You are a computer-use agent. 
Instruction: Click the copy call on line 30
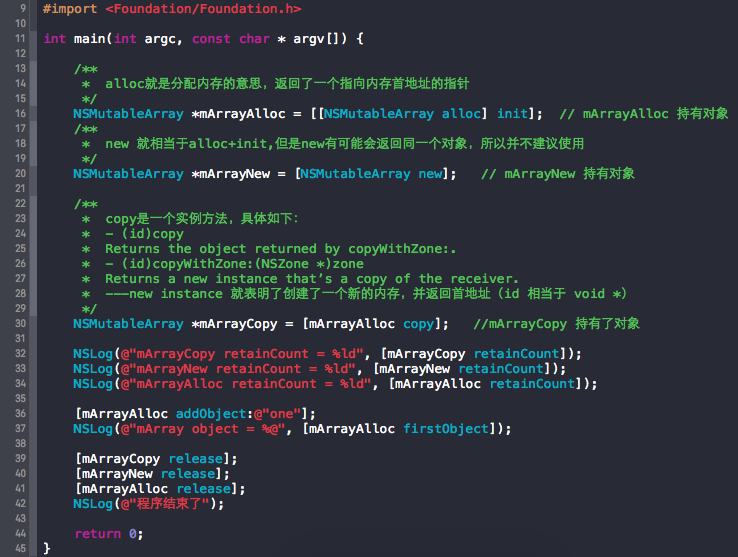click(x=418, y=323)
